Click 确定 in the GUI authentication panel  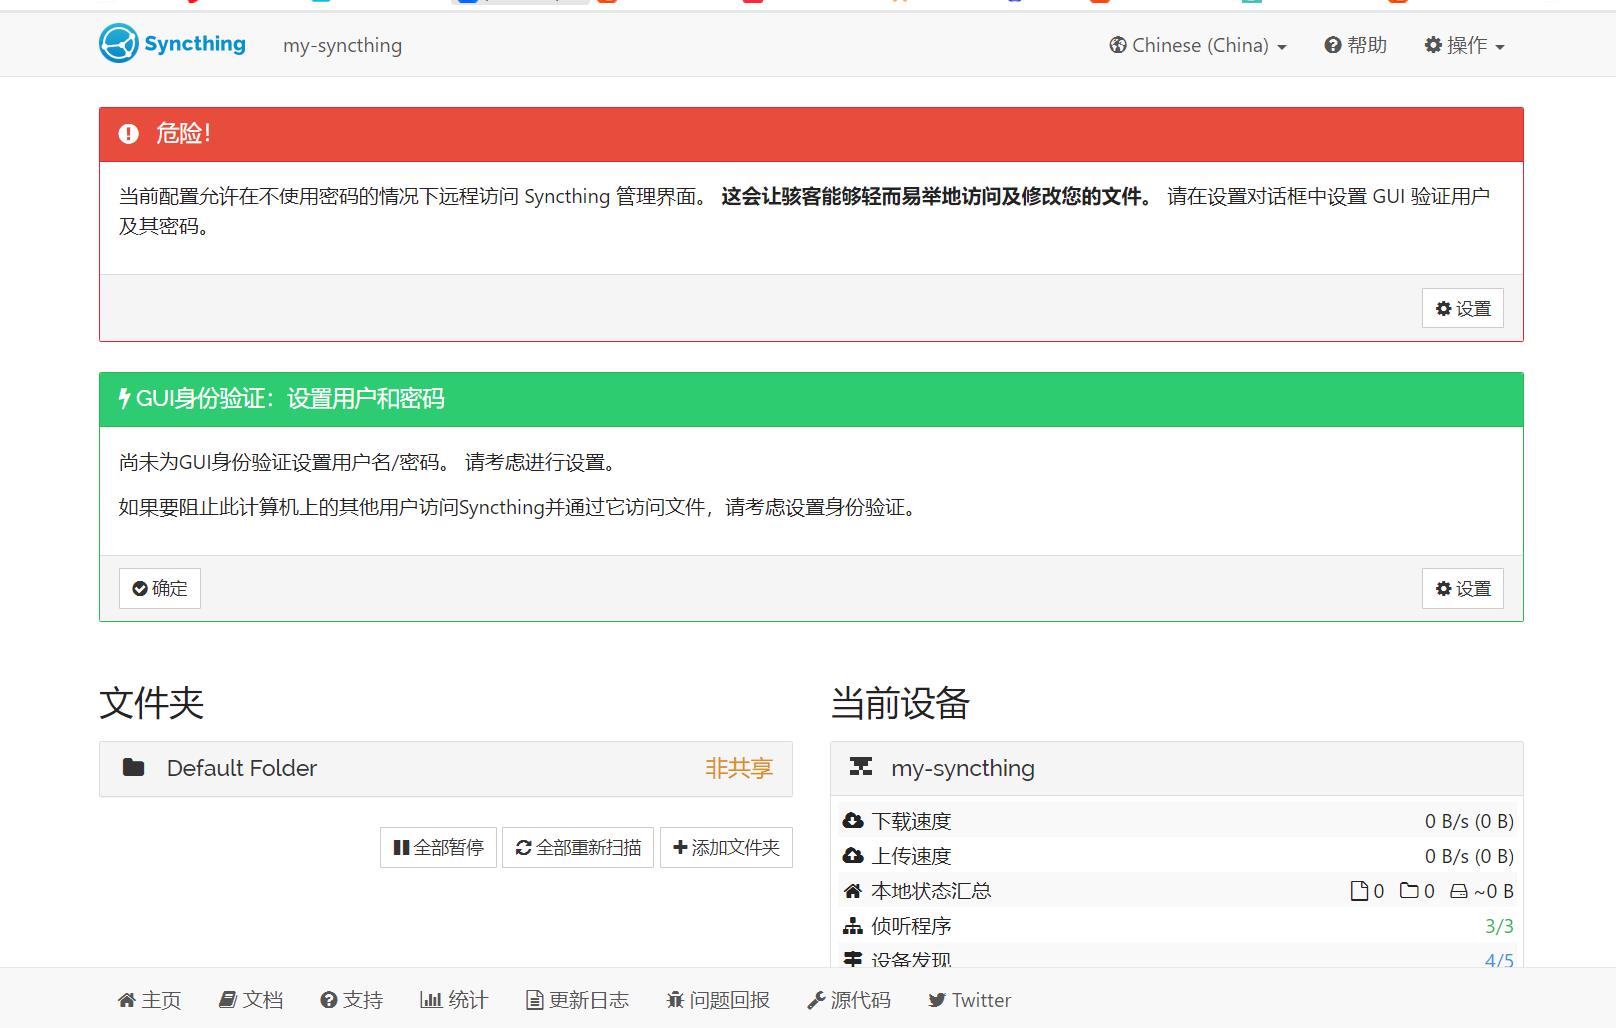click(160, 588)
